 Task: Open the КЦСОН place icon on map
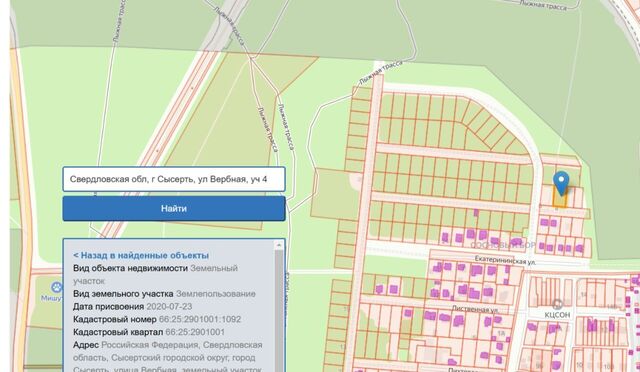pyautogui.click(x=557, y=304)
